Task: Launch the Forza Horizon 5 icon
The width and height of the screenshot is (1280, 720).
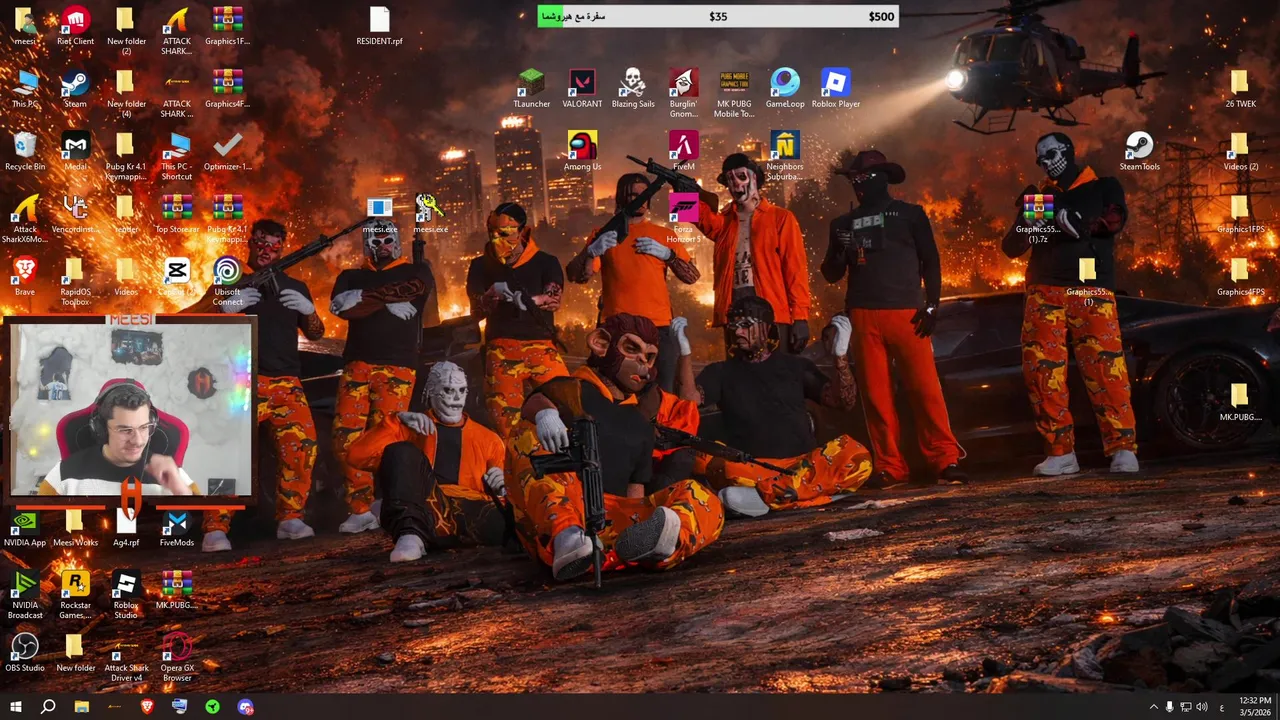Action: tap(684, 219)
